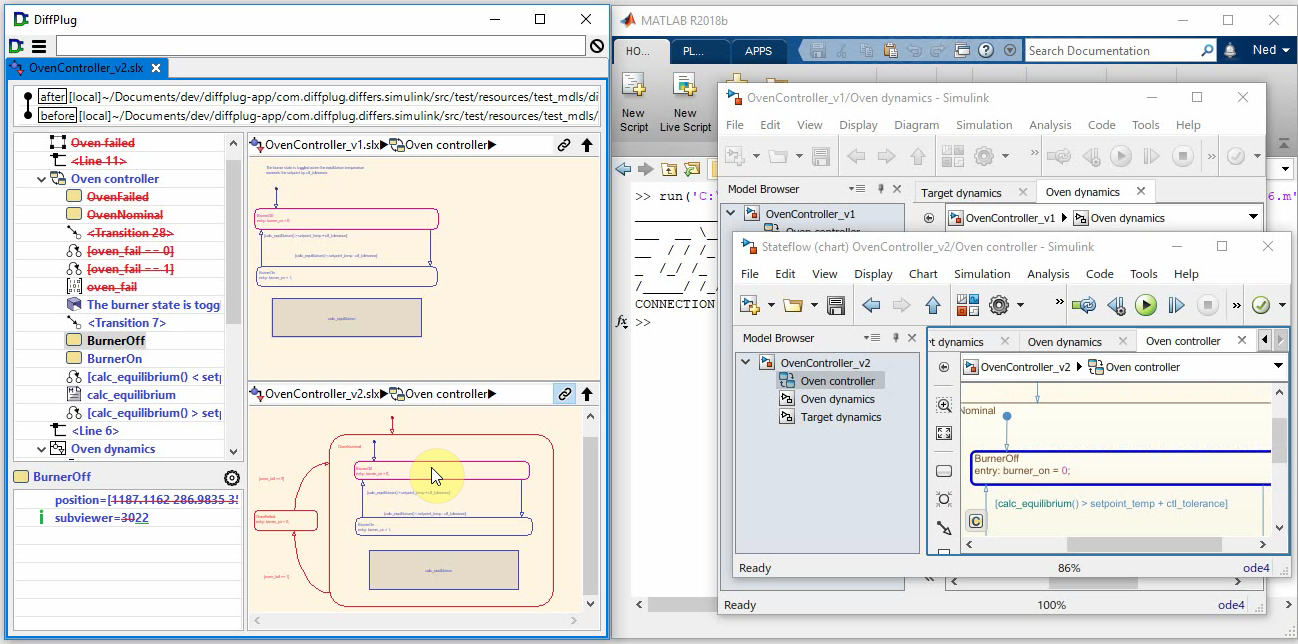
Task: Click OvenController_v1.slx breadcrumb in upper viewer
Action: pyautogui.click(x=322, y=145)
